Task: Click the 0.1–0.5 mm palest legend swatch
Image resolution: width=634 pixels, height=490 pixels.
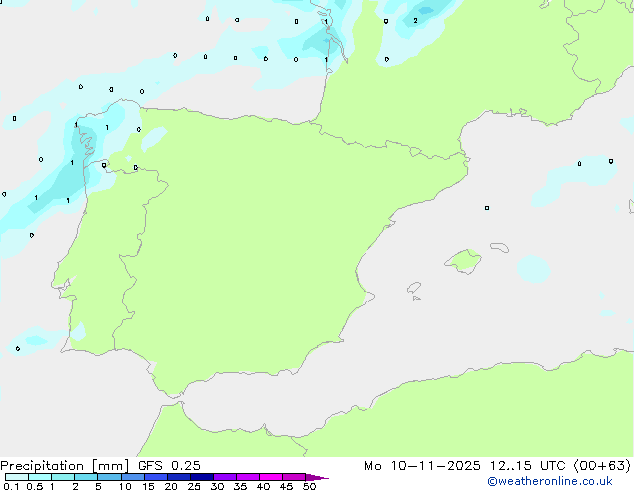Action: (x=17, y=477)
